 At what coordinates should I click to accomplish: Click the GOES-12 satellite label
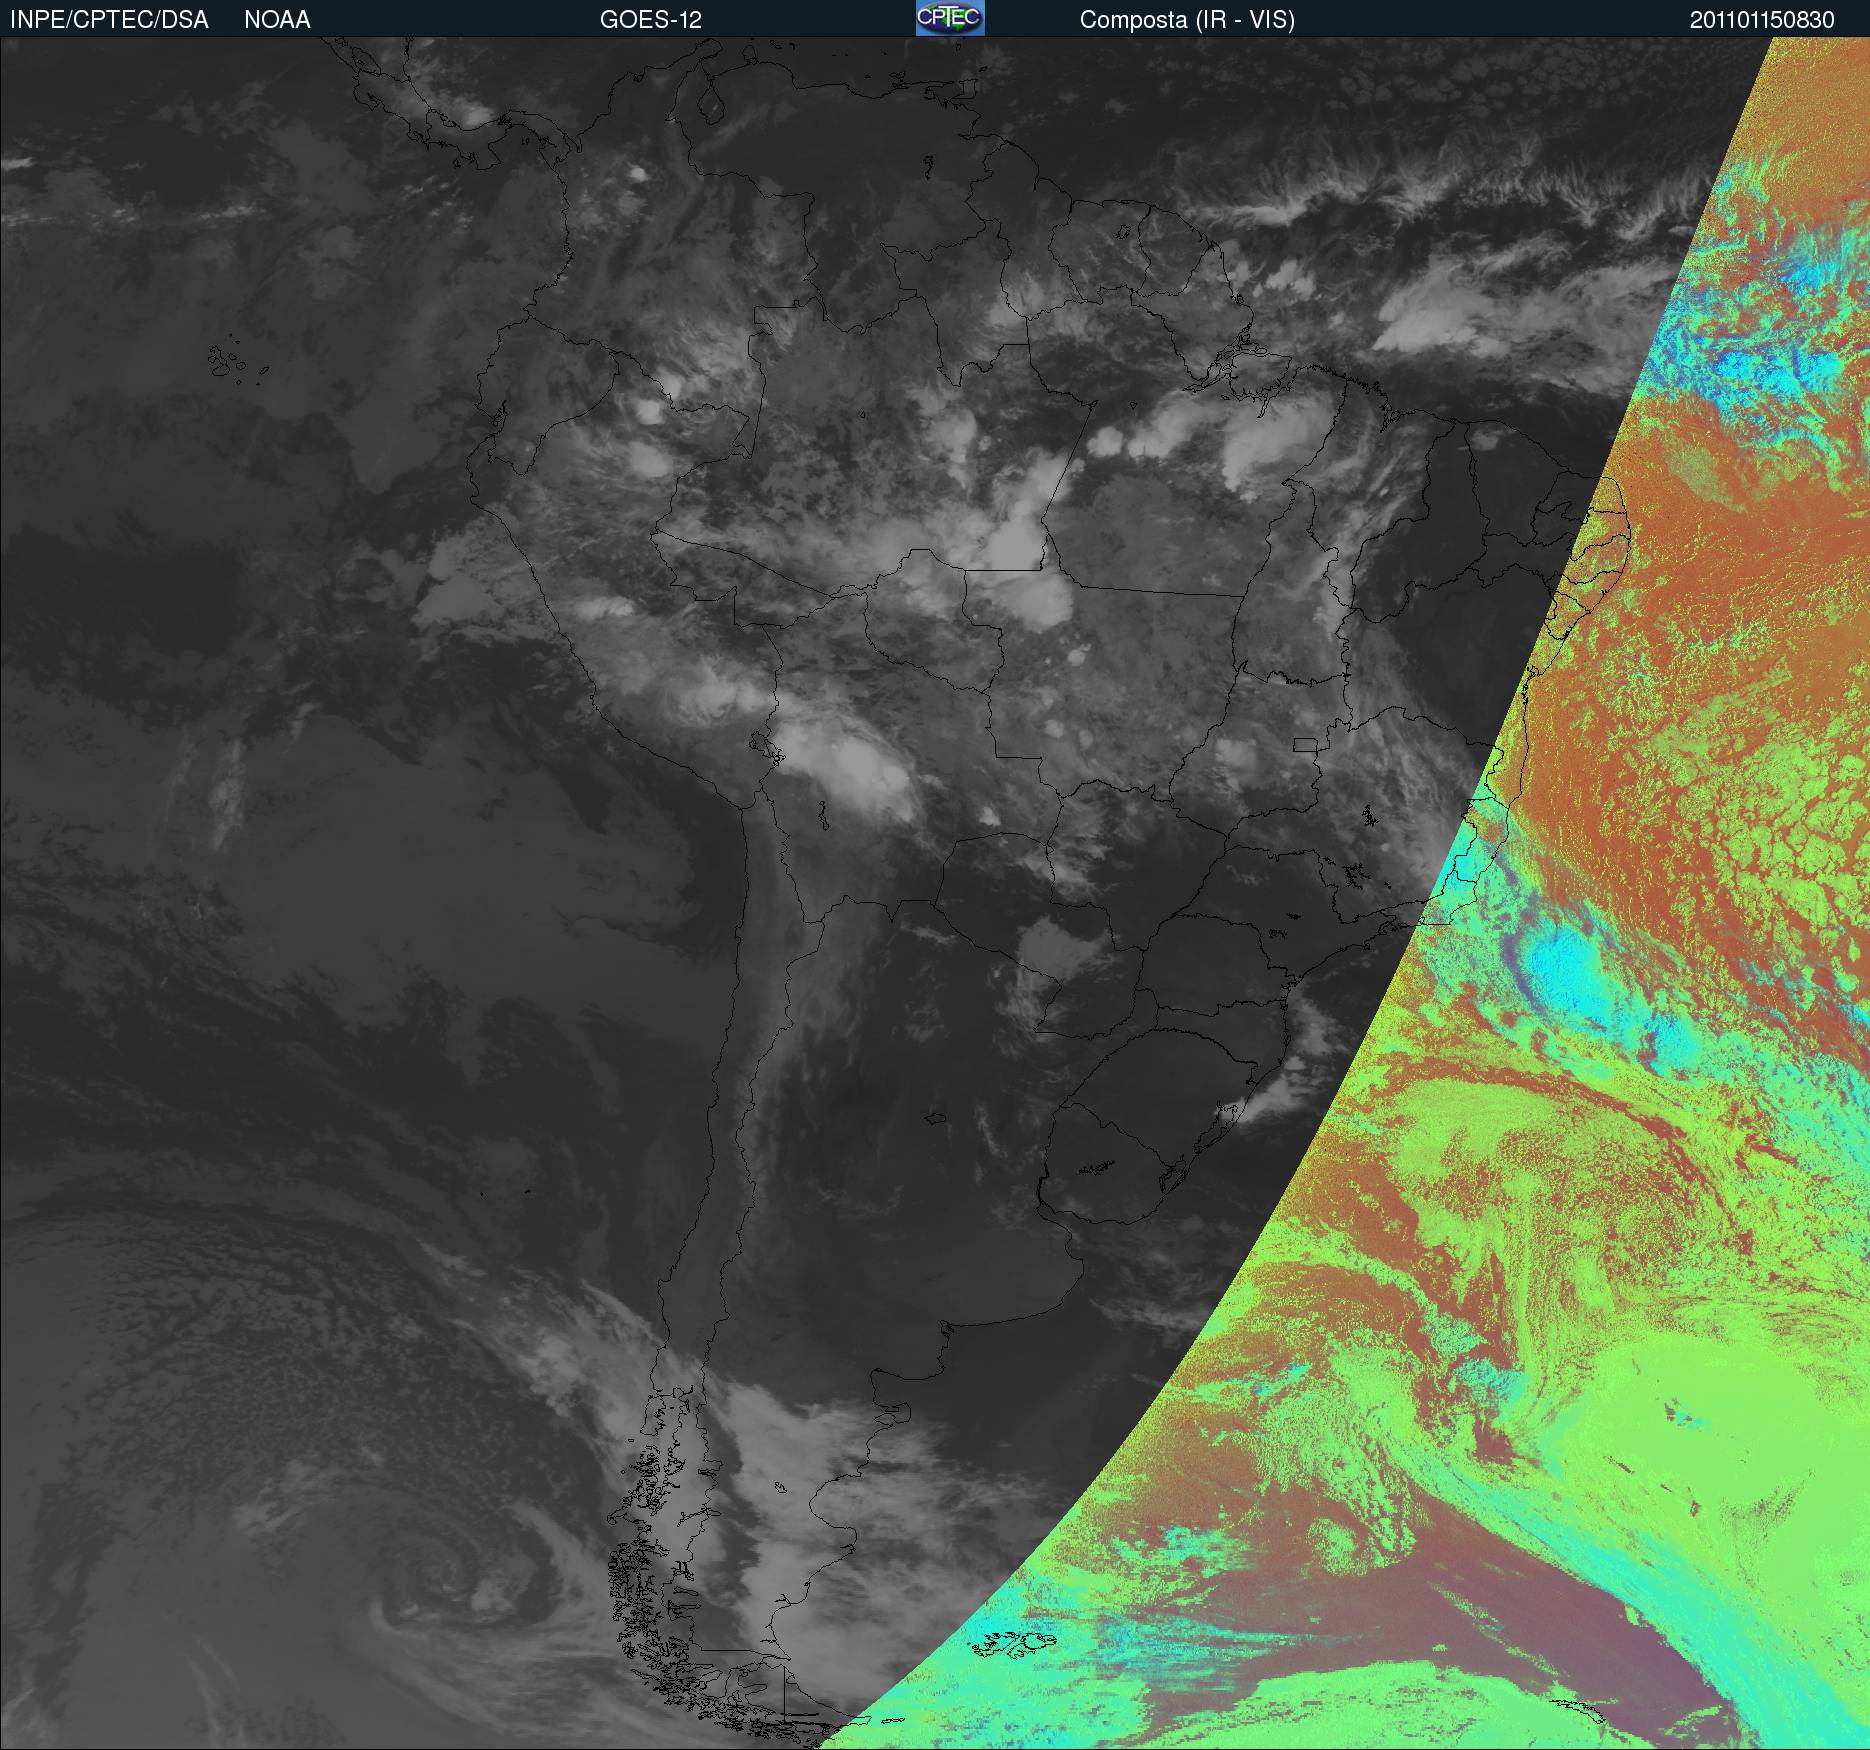click(651, 20)
